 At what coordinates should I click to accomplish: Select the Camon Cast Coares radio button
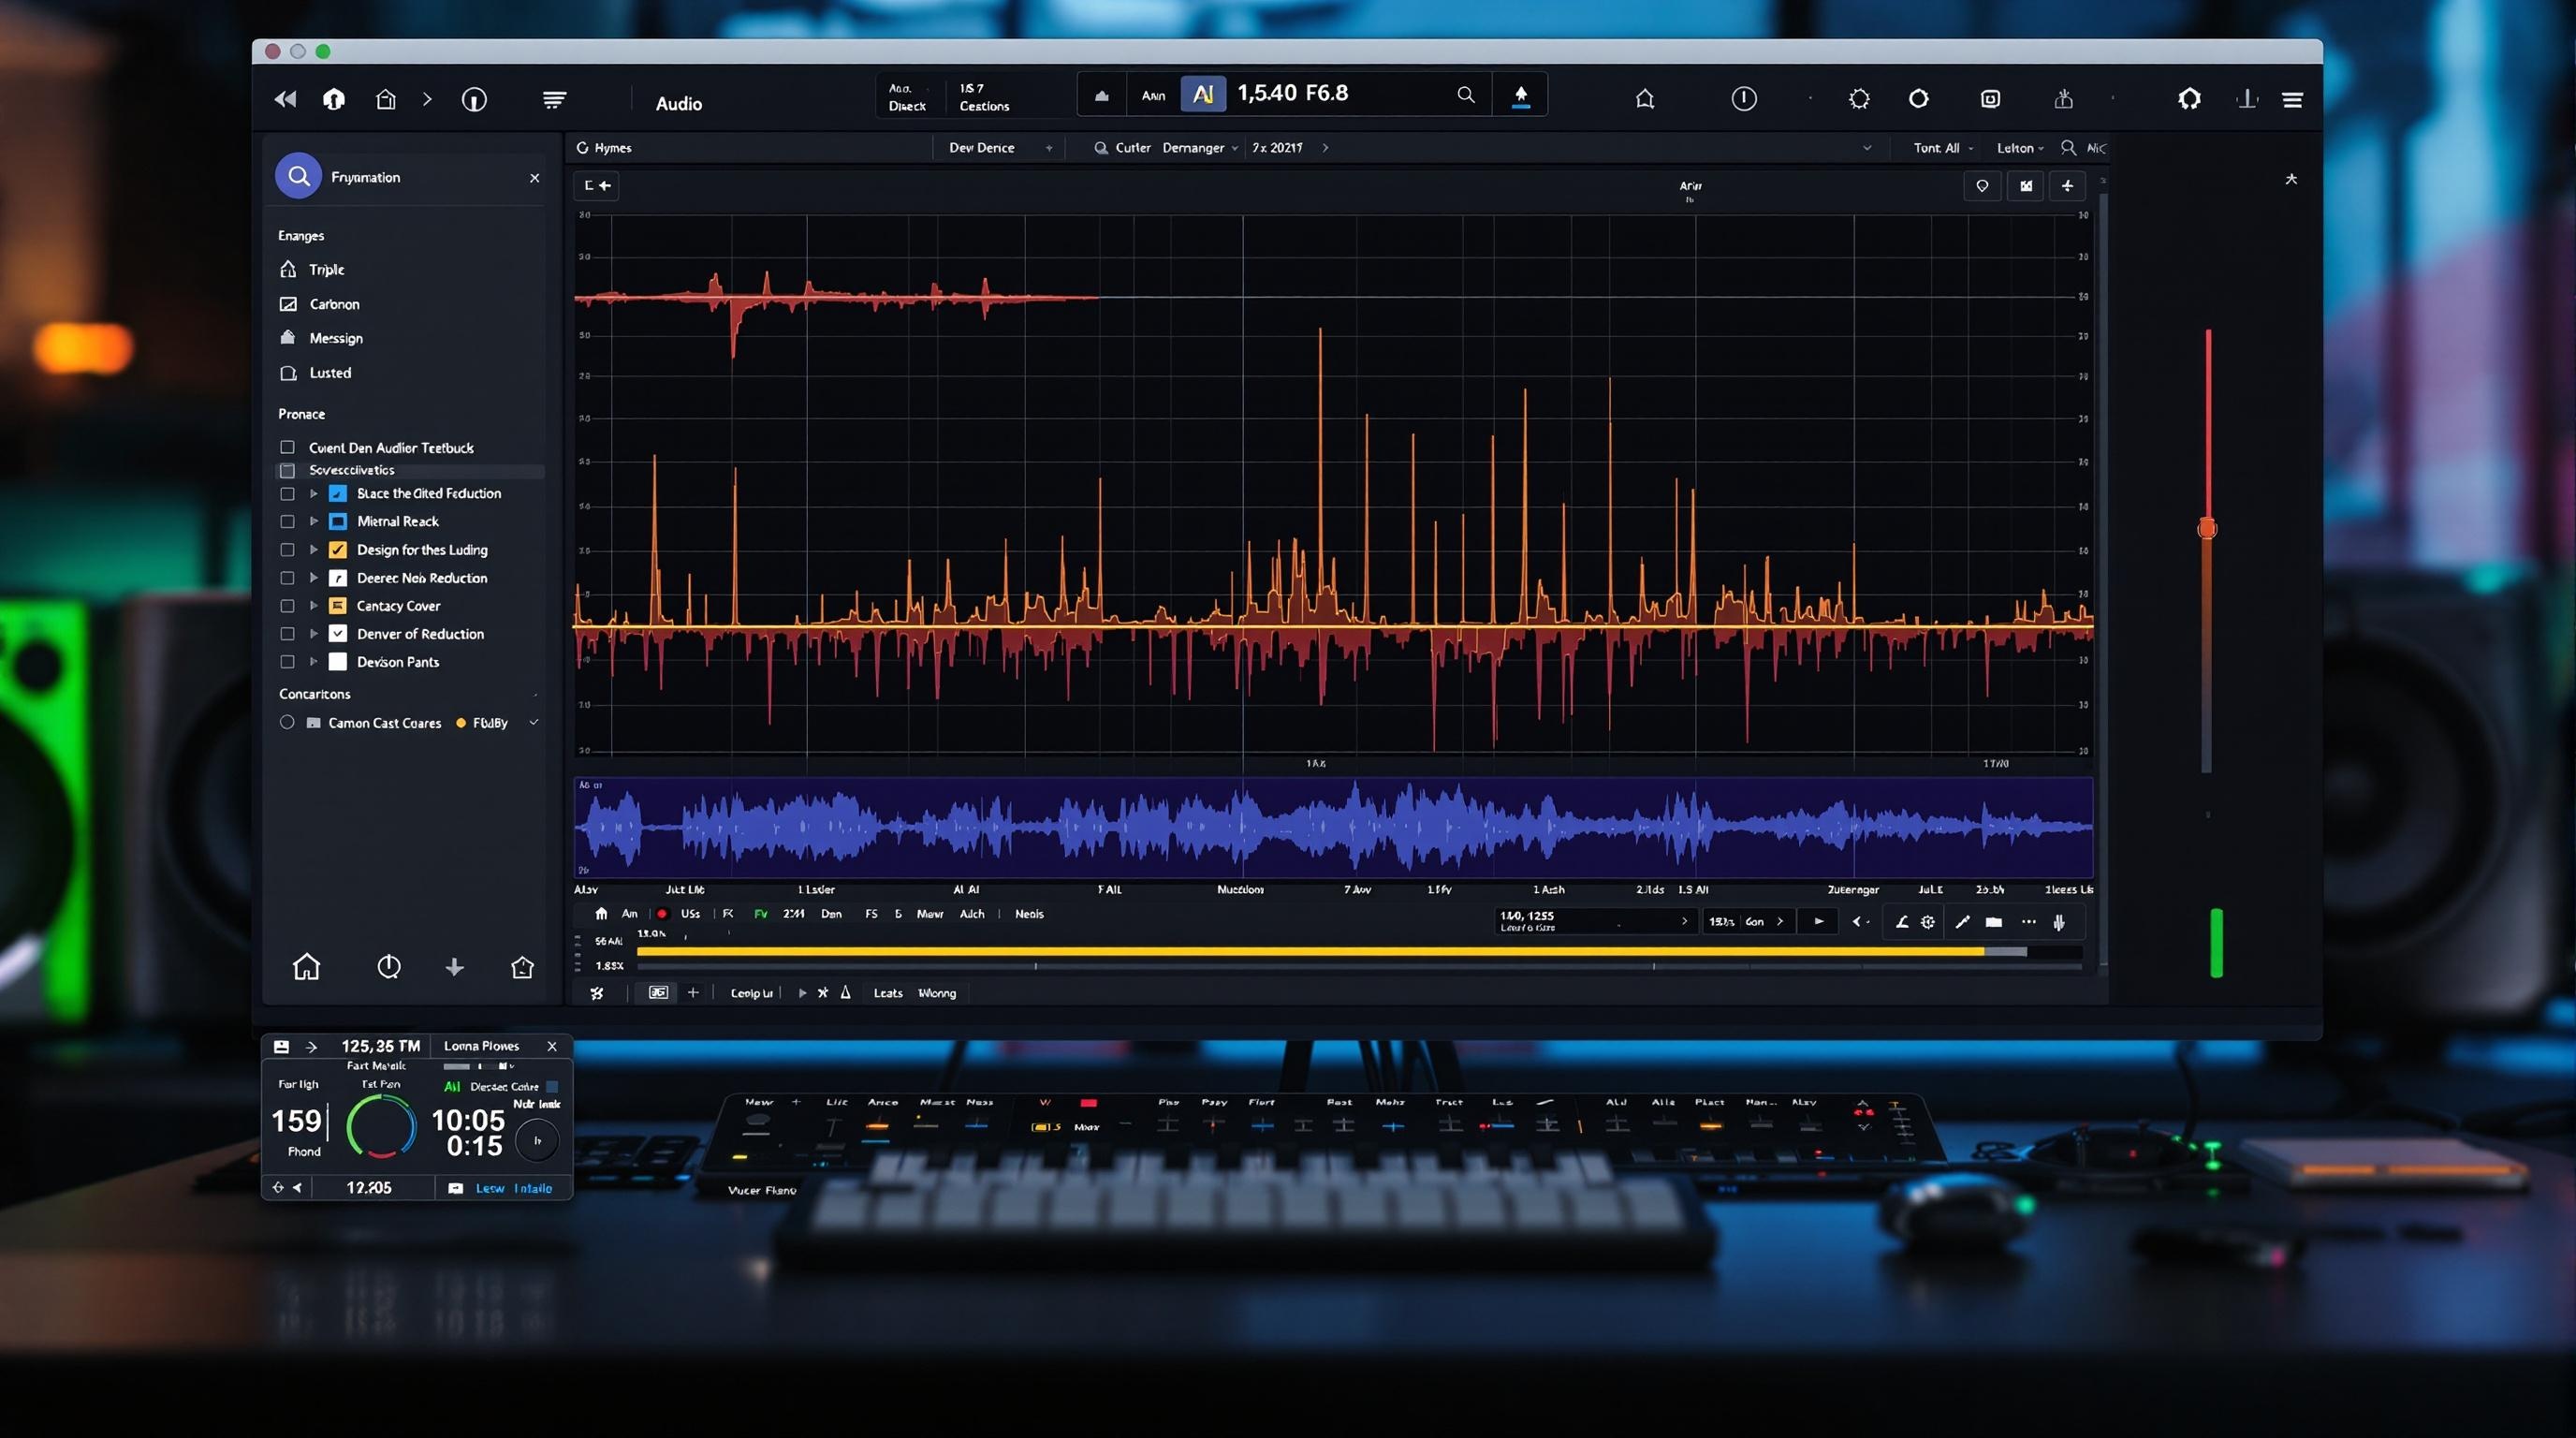(x=287, y=722)
